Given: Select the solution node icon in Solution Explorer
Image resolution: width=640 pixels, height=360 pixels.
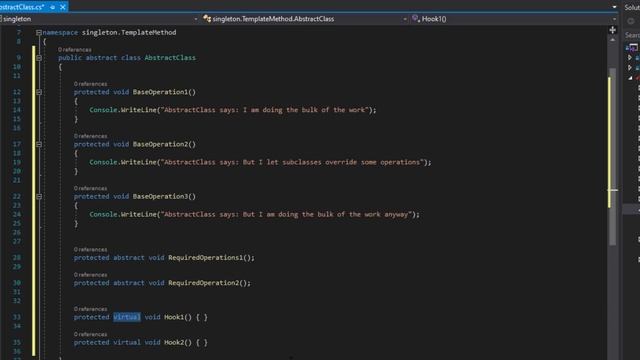Looking at the screenshot, I should [632, 48].
